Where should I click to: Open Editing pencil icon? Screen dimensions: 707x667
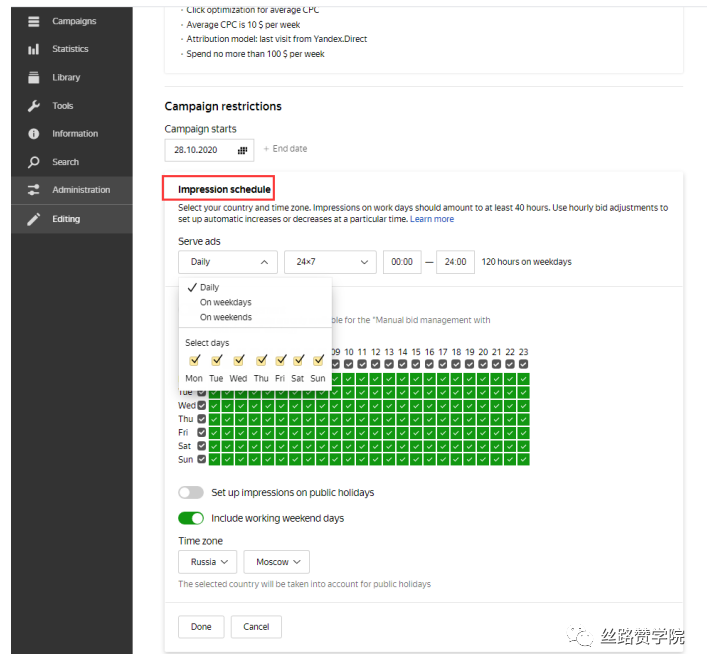pyautogui.click(x=33, y=219)
